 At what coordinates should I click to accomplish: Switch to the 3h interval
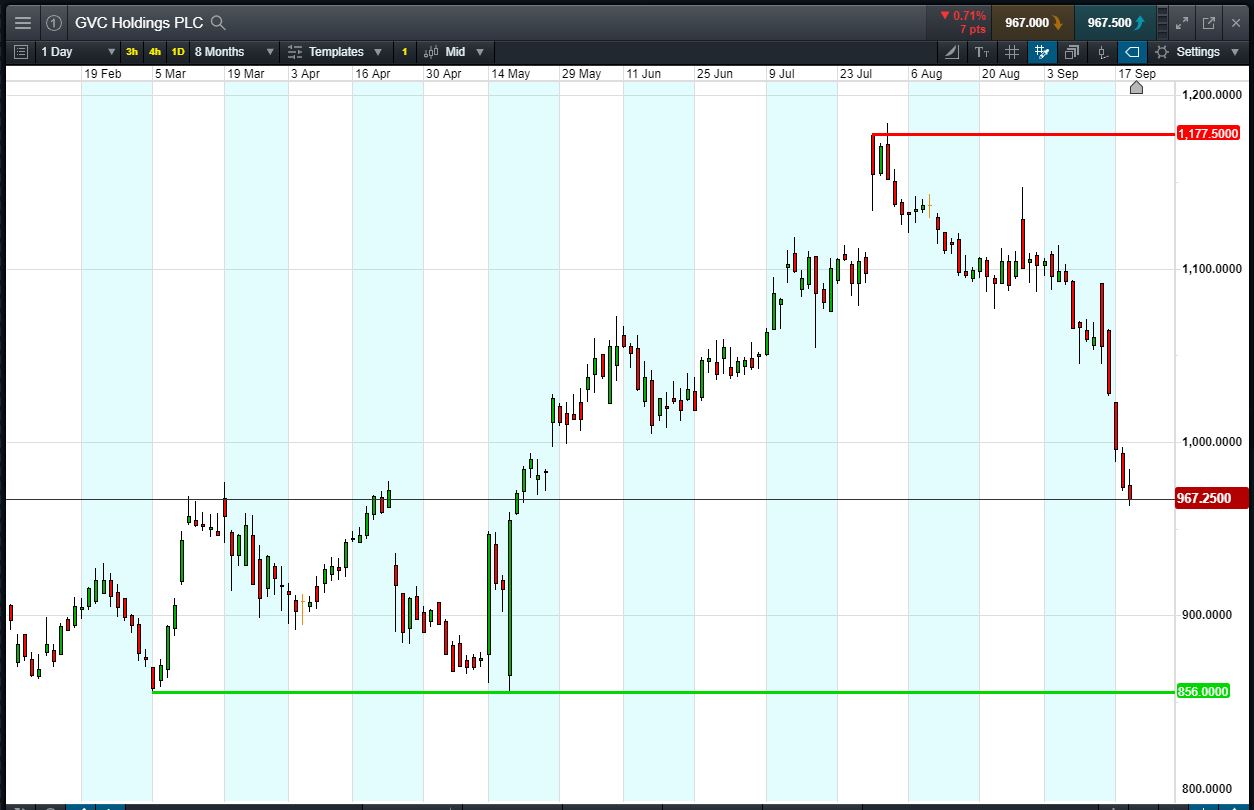(x=132, y=52)
